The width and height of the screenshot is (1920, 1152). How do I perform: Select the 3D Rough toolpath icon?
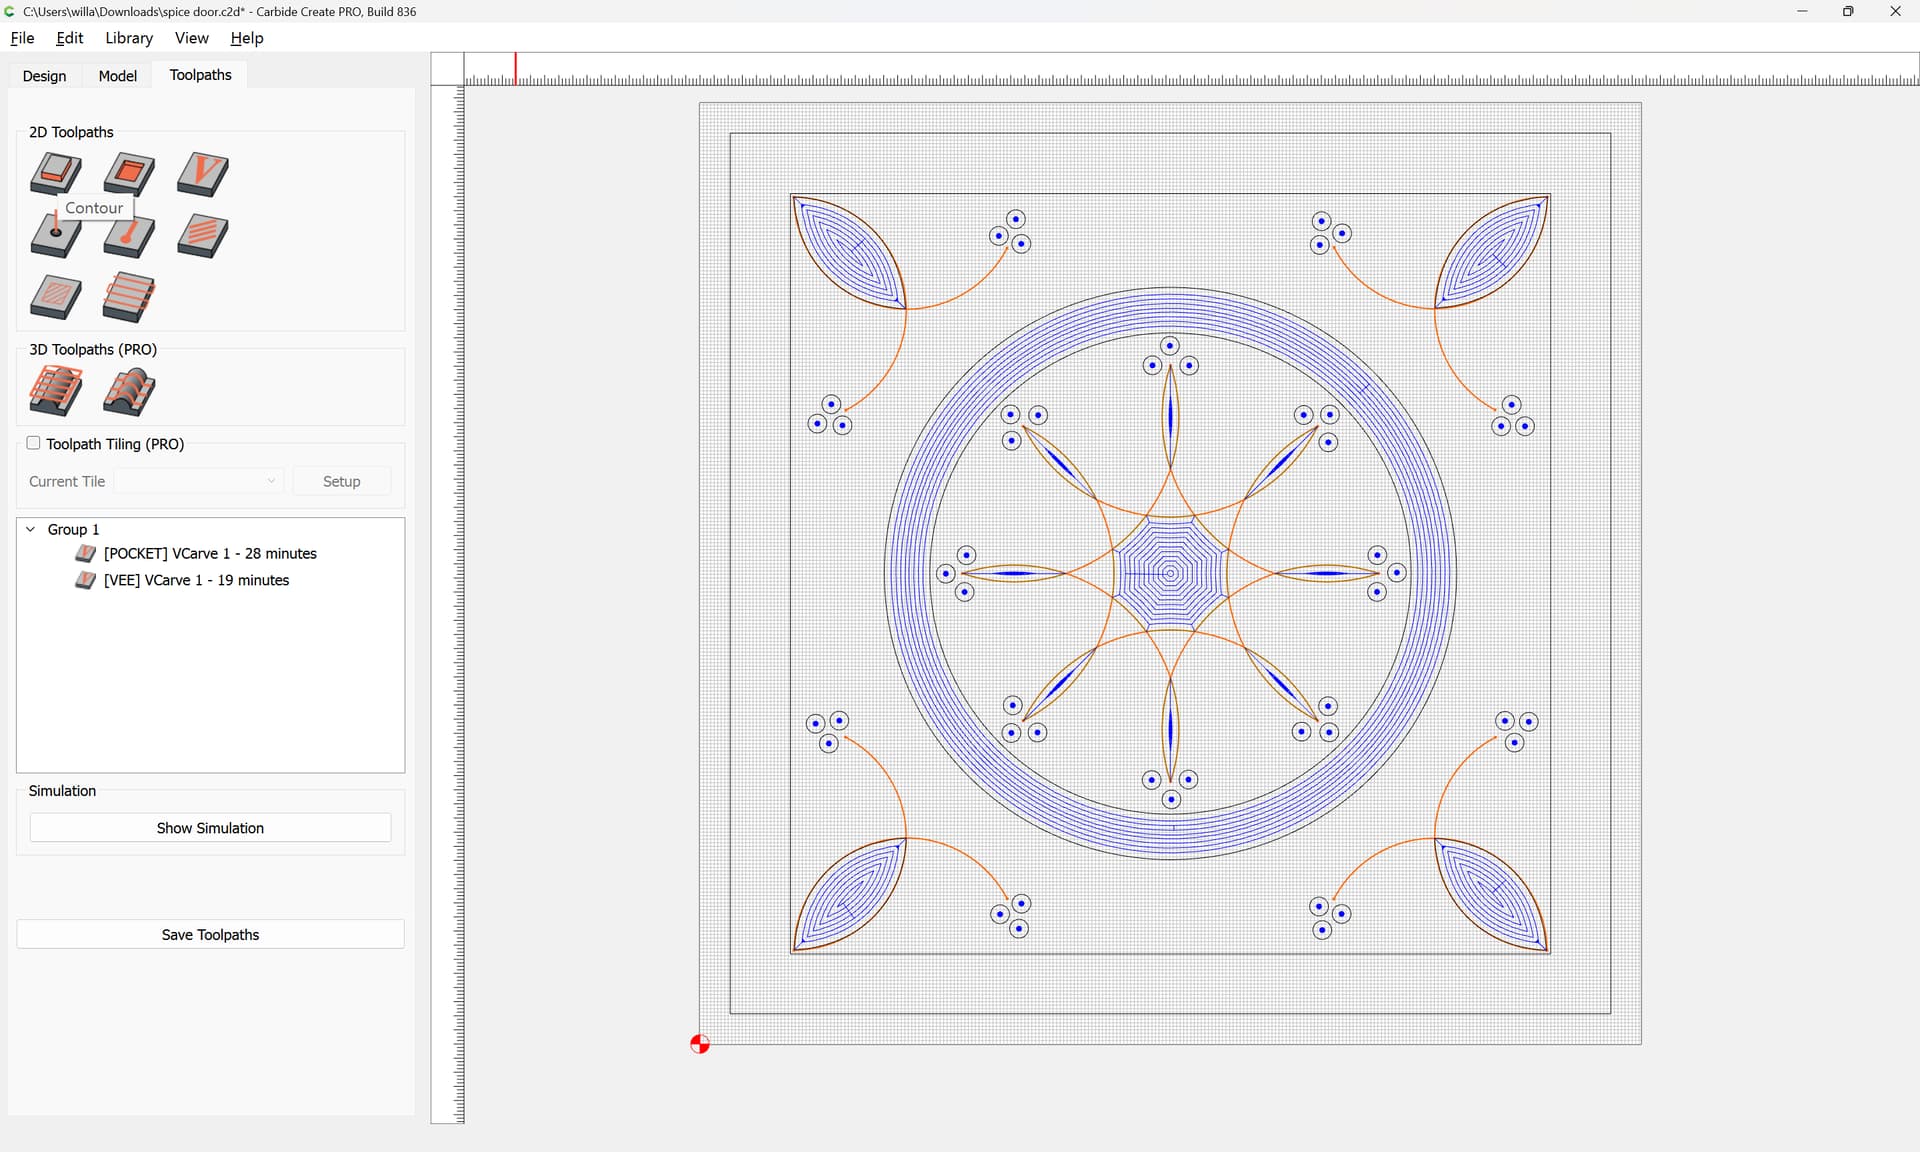(55, 391)
